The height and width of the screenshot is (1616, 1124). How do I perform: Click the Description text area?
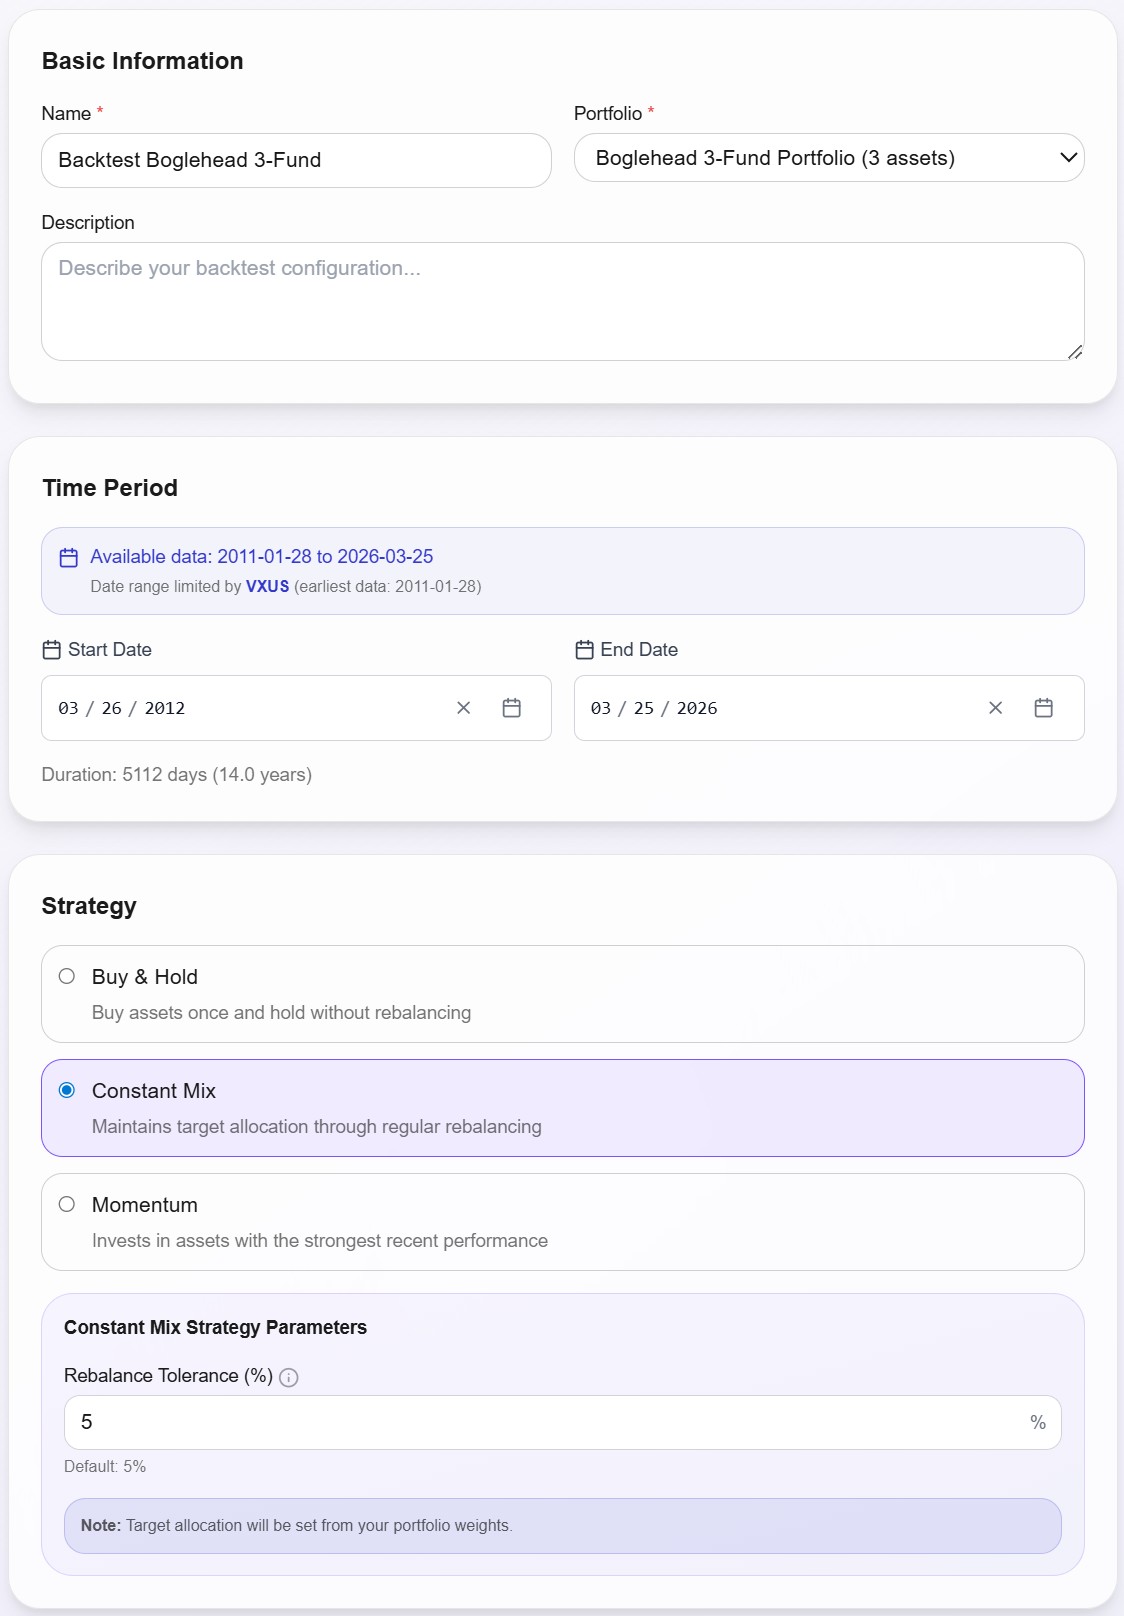tap(562, 301)
